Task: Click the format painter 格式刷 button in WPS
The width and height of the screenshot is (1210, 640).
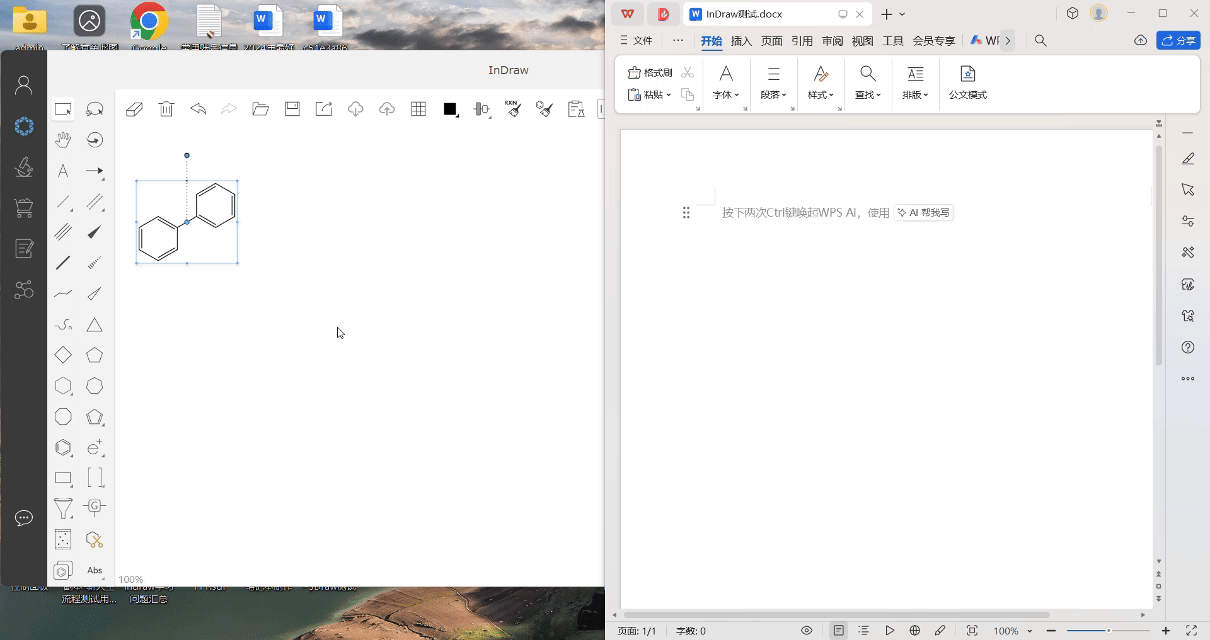Action: click(649, 73)
